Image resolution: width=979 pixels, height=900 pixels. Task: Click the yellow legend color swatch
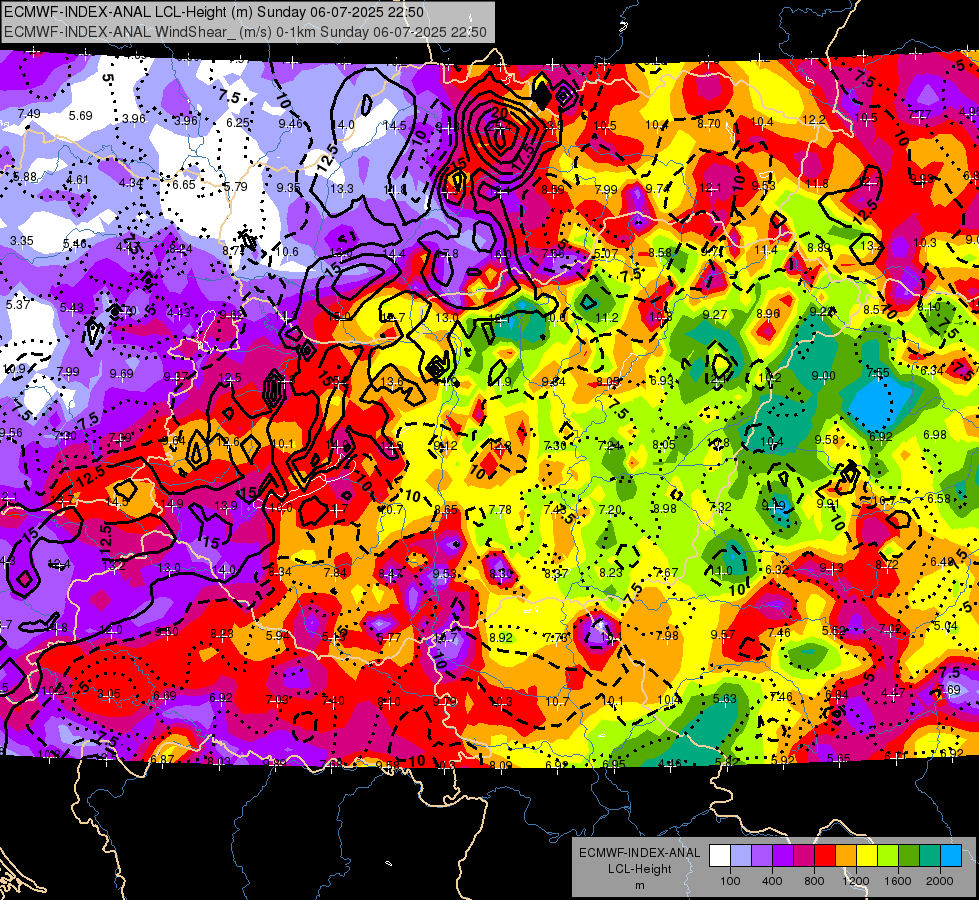point(867,856)
